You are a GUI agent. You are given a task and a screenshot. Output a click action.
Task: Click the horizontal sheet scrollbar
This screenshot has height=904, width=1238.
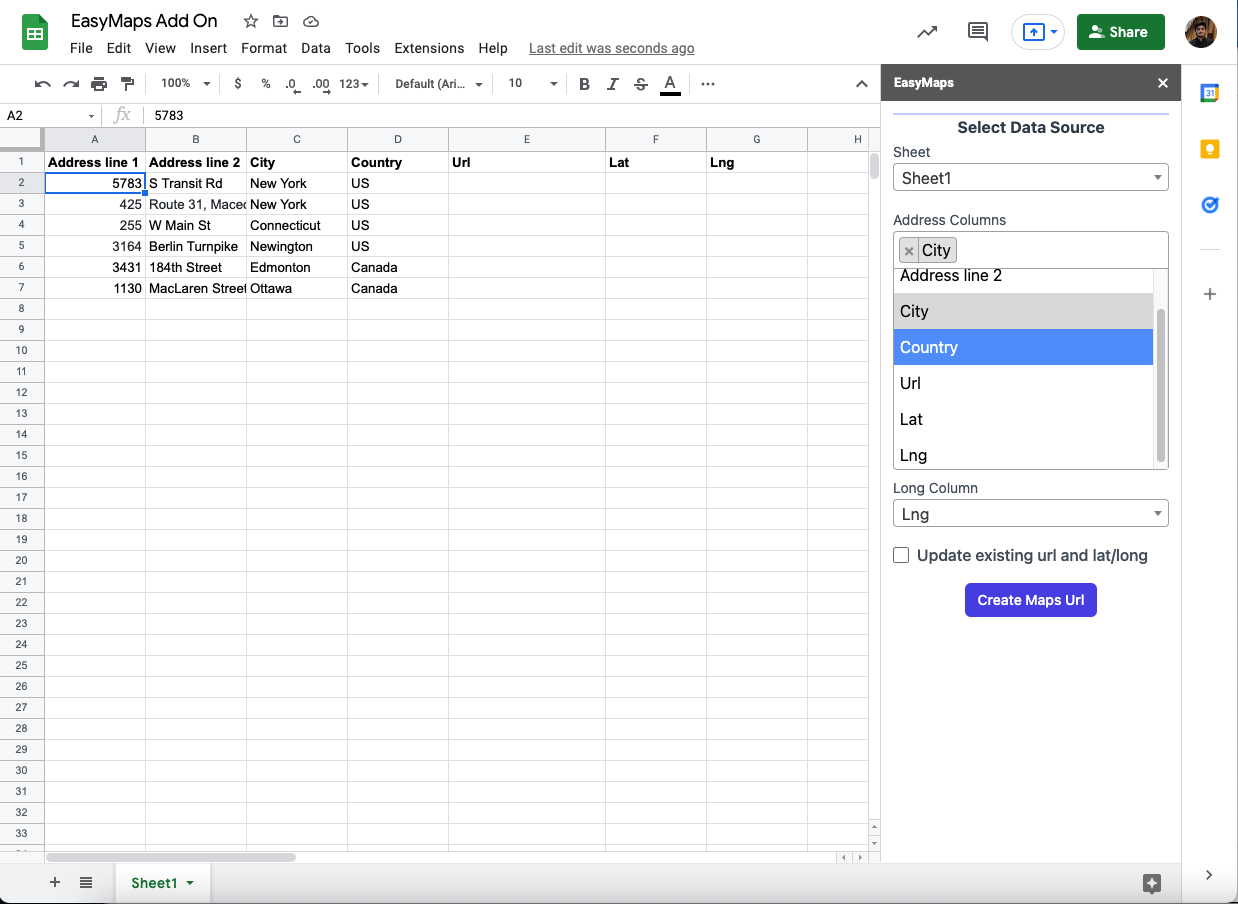(171, 857)
